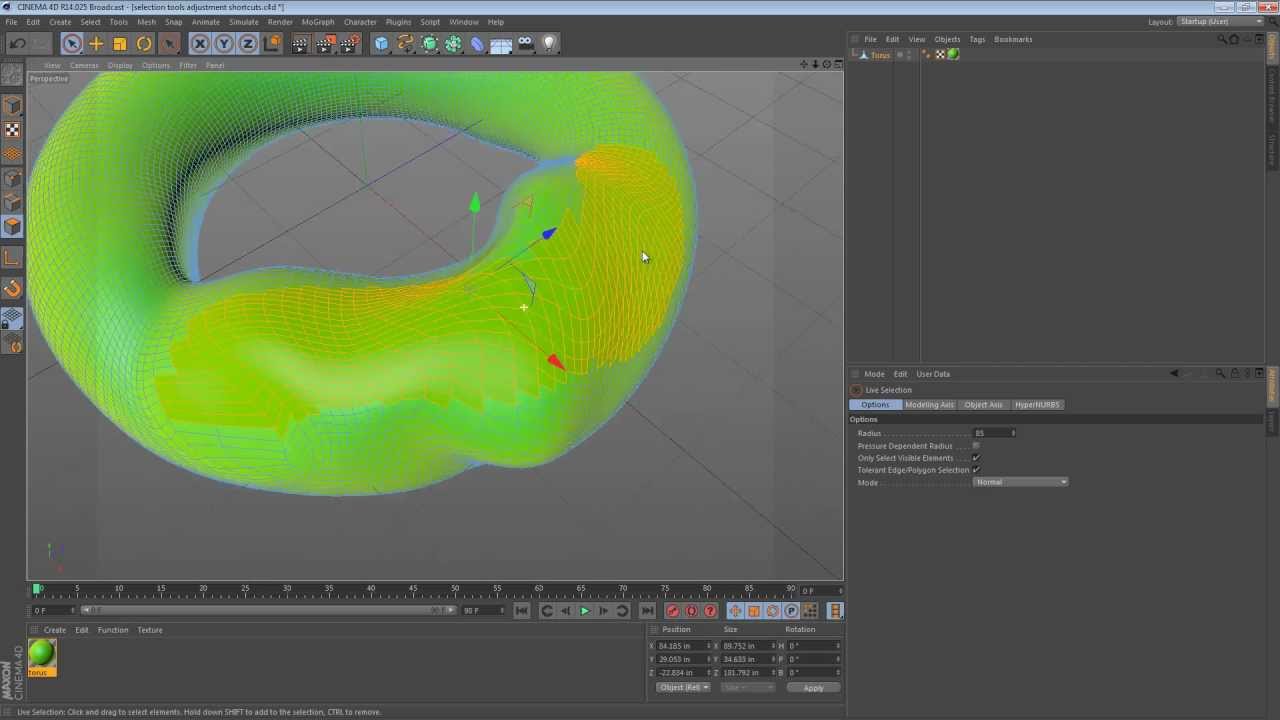Open the Object (Rel) coordinate dropdown
Image resolution: width=1280 pixels, height=720 pixels.
683,687
